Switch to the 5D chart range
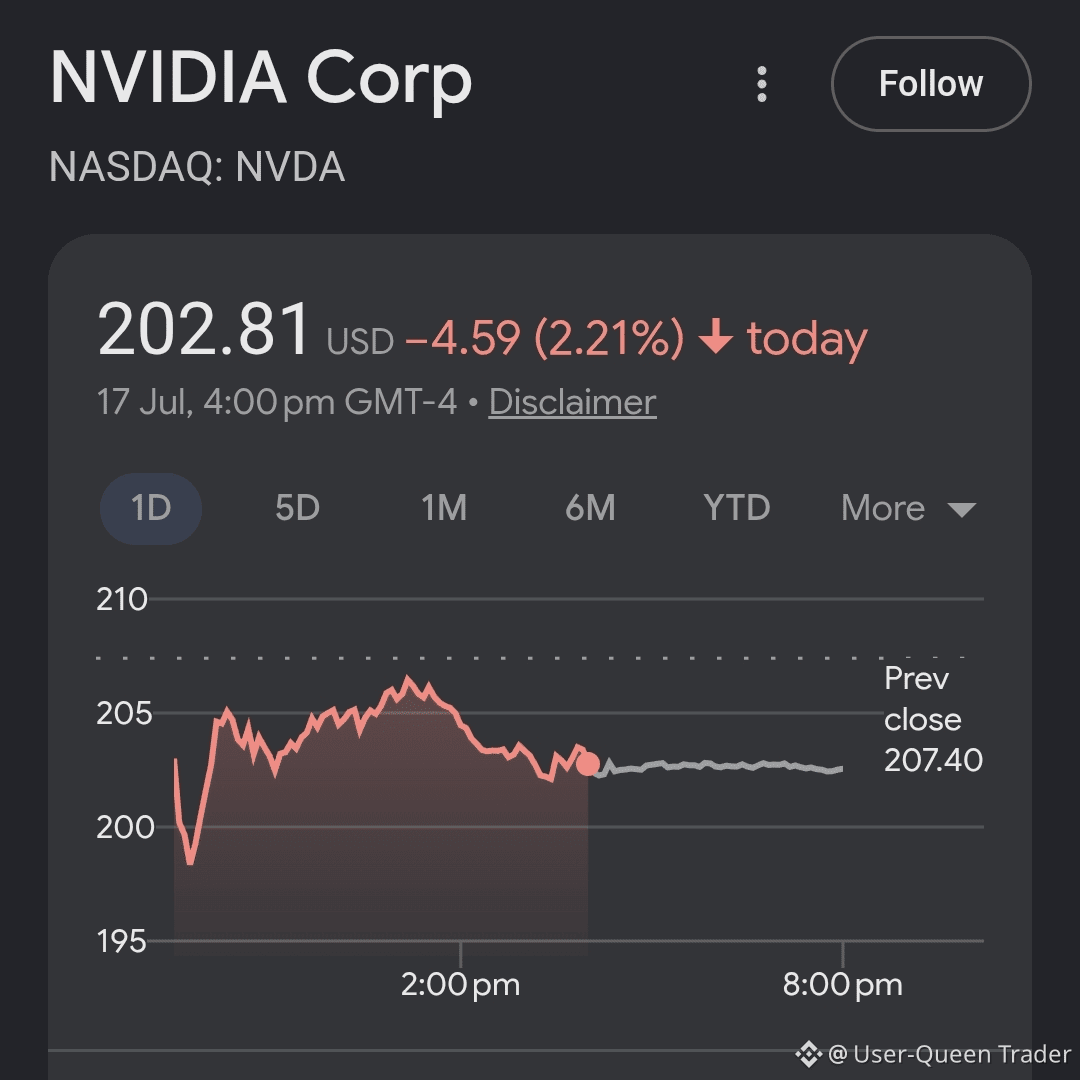Image resolution: width=1080 pixels, height=1080 pixels. (x=298, y=508)
